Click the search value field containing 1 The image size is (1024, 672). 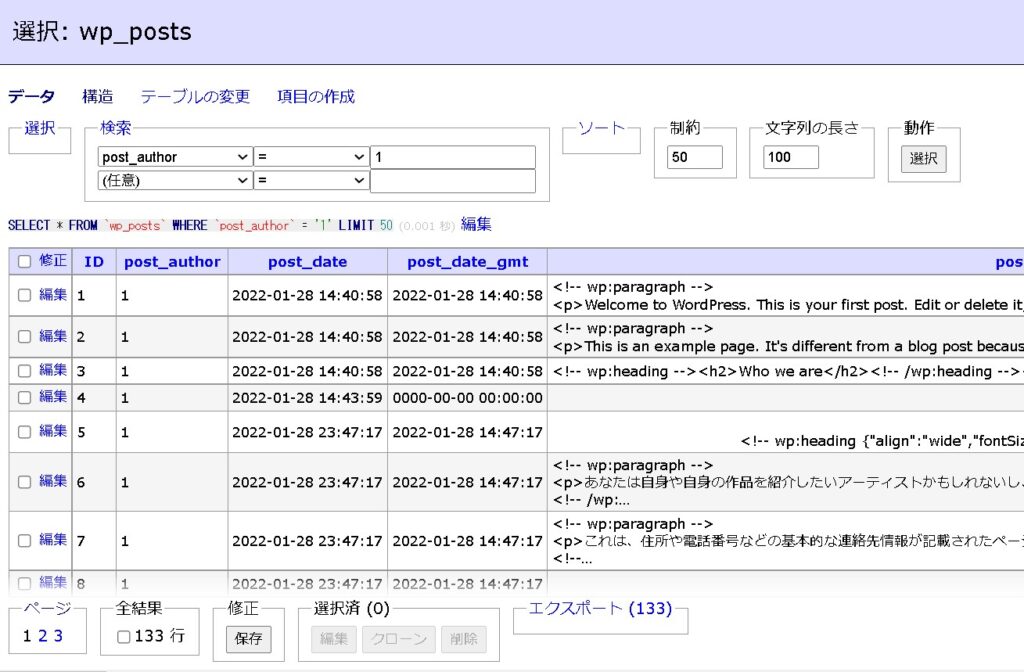452,157
